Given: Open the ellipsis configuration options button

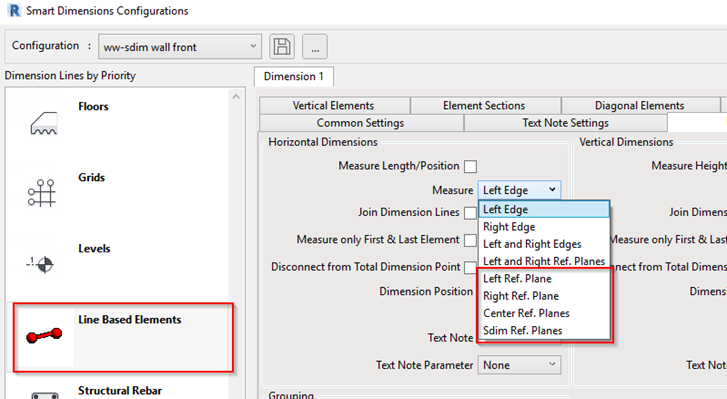Looking at the screenshot, I should coord(315,46).
